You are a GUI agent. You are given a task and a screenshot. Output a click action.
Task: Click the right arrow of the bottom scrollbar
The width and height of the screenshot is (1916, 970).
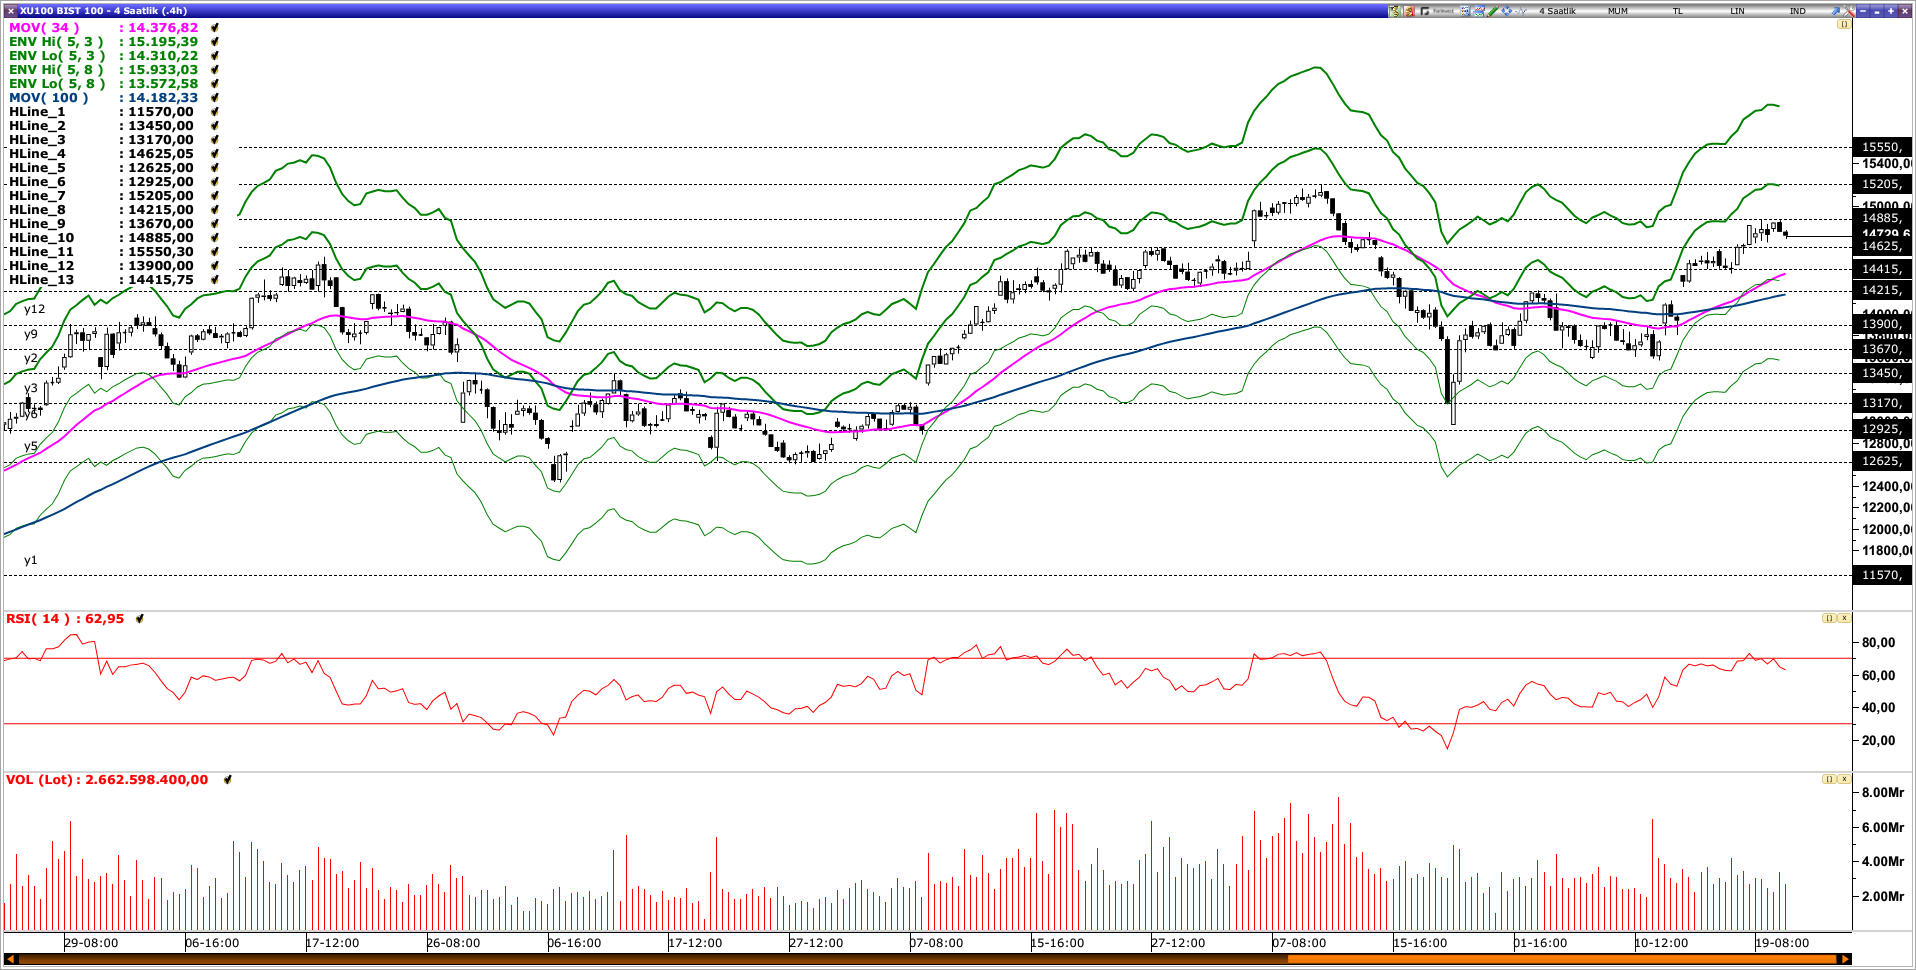(1845, 959)
